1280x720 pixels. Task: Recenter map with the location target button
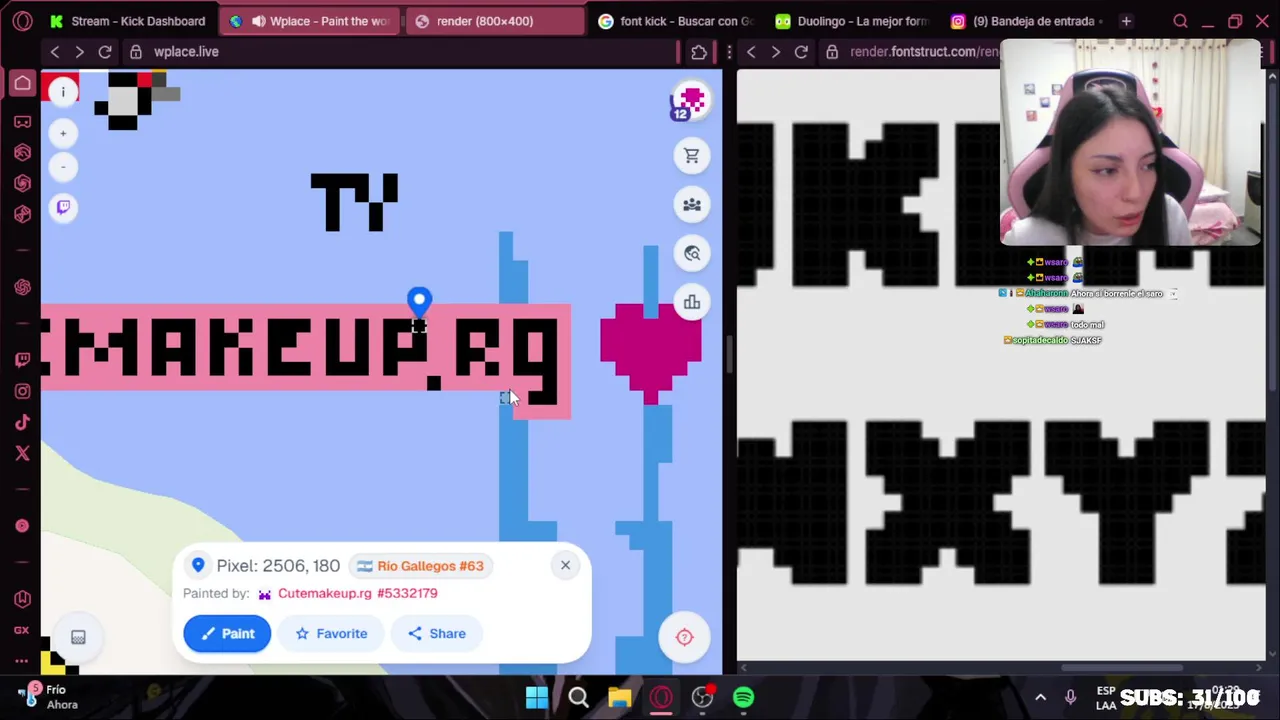pyautogui.click(x=685, y=637)
